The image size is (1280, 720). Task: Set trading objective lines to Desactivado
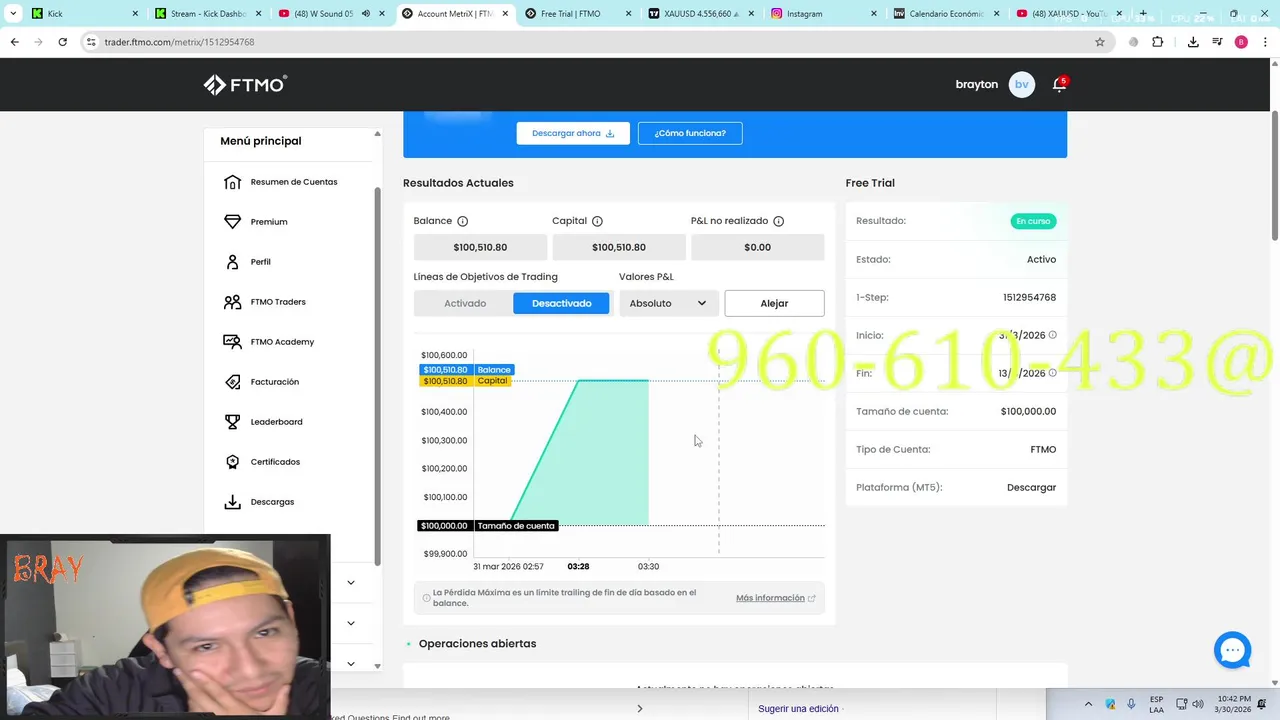561,303
